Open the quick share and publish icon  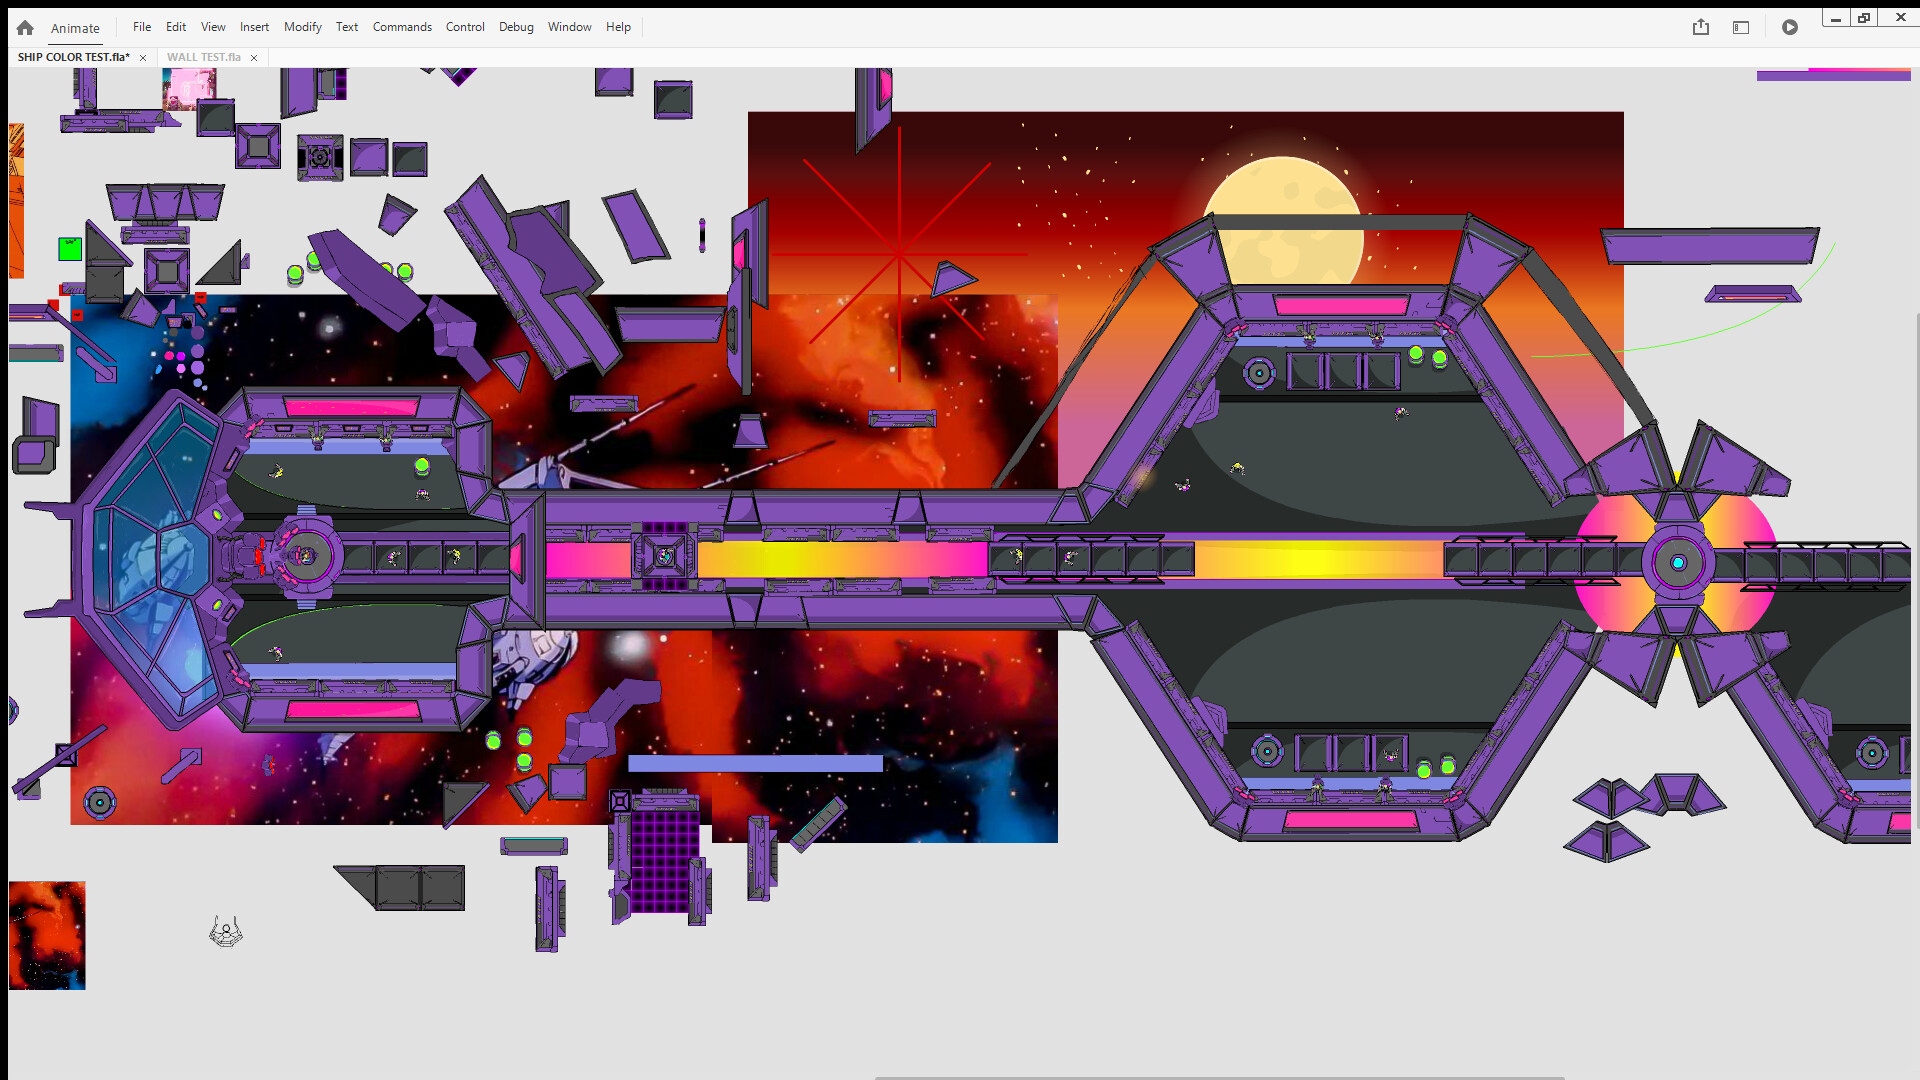tap(1701, 27)
